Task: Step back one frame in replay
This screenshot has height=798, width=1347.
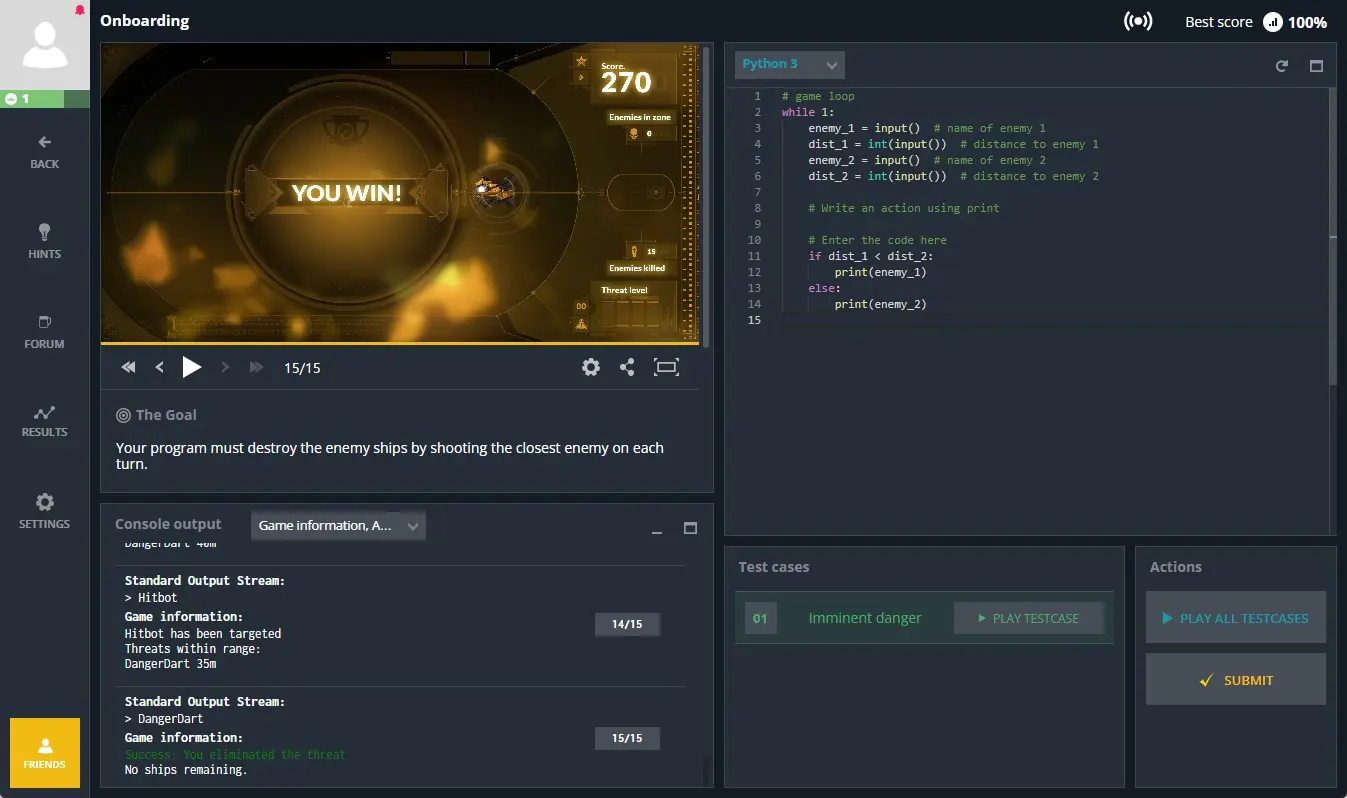Action: (x=159, y=367)
